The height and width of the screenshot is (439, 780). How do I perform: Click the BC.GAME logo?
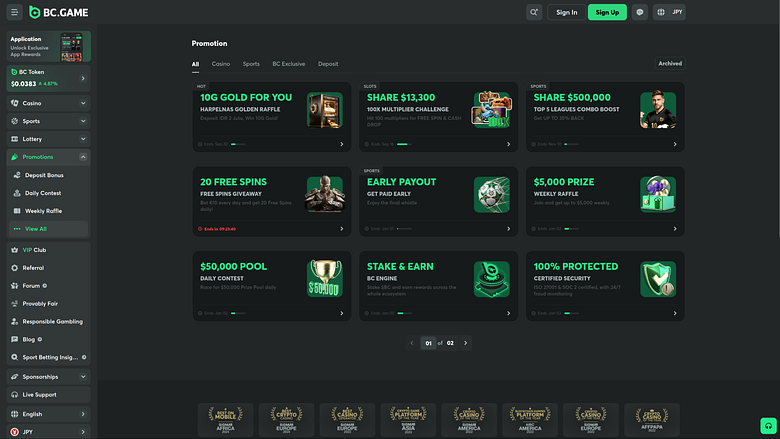pos(59,12)
